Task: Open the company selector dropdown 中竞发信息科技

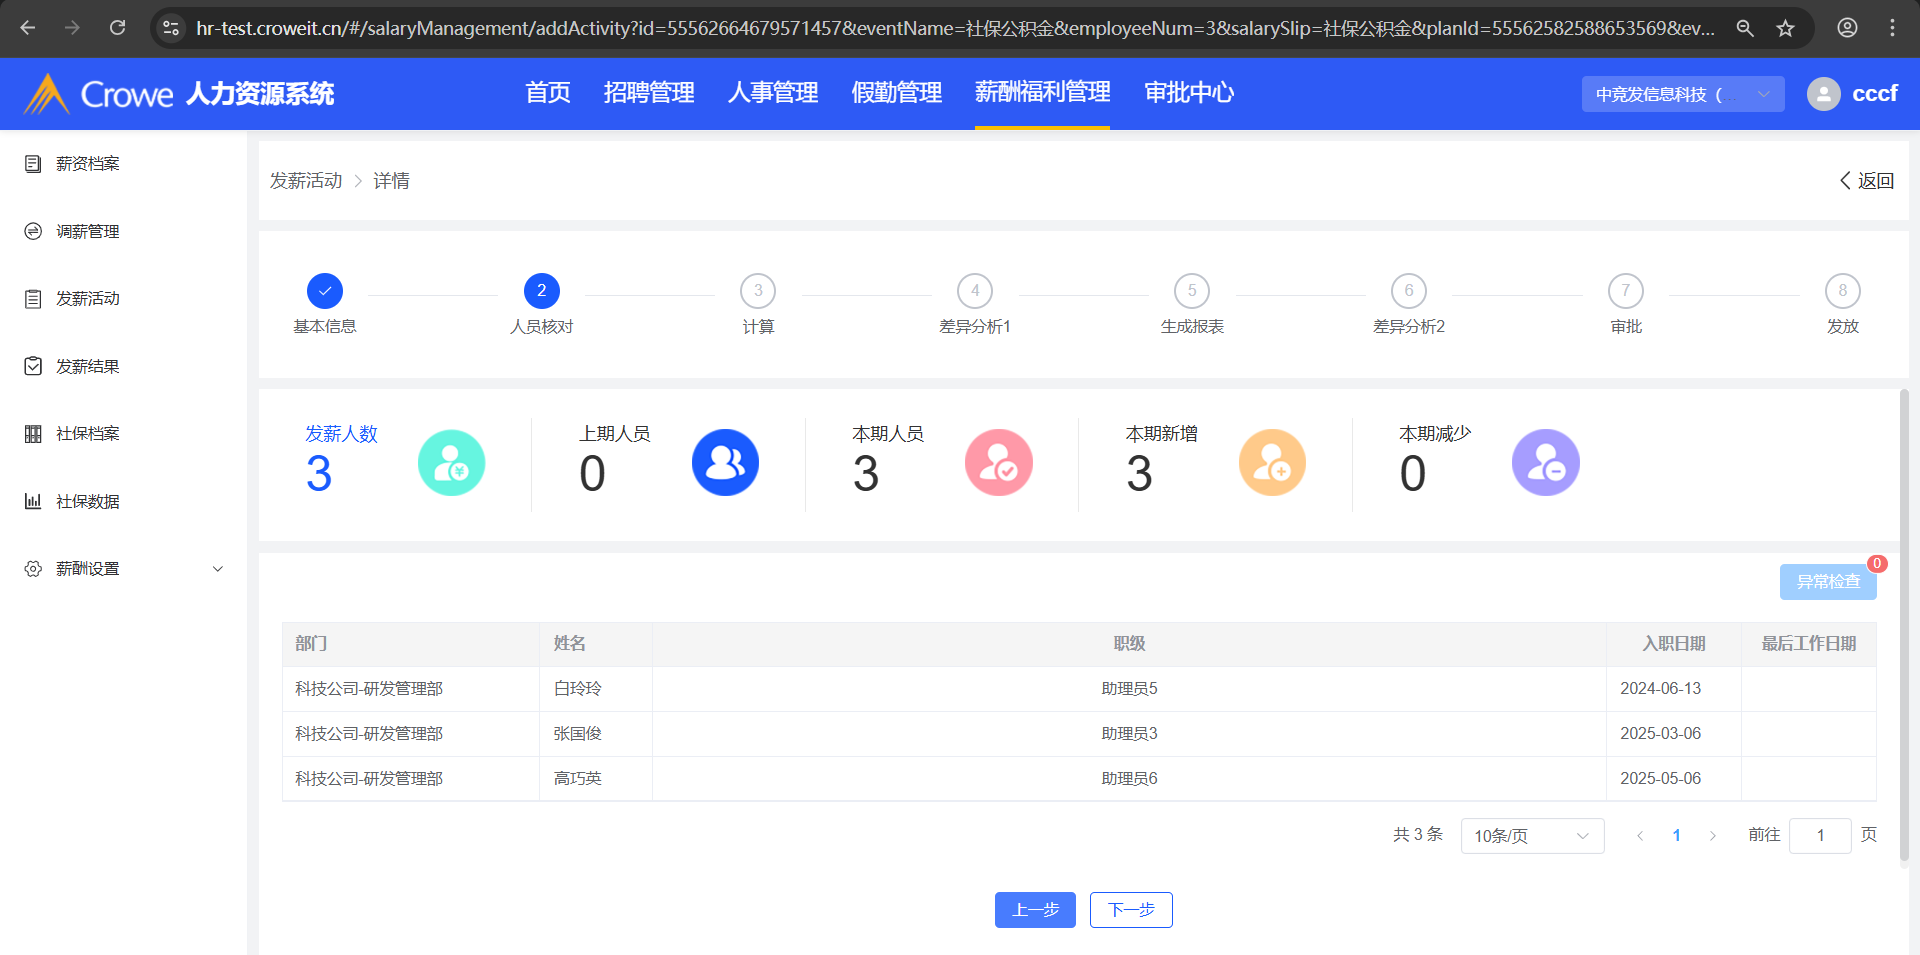Action: [1682, 94]
